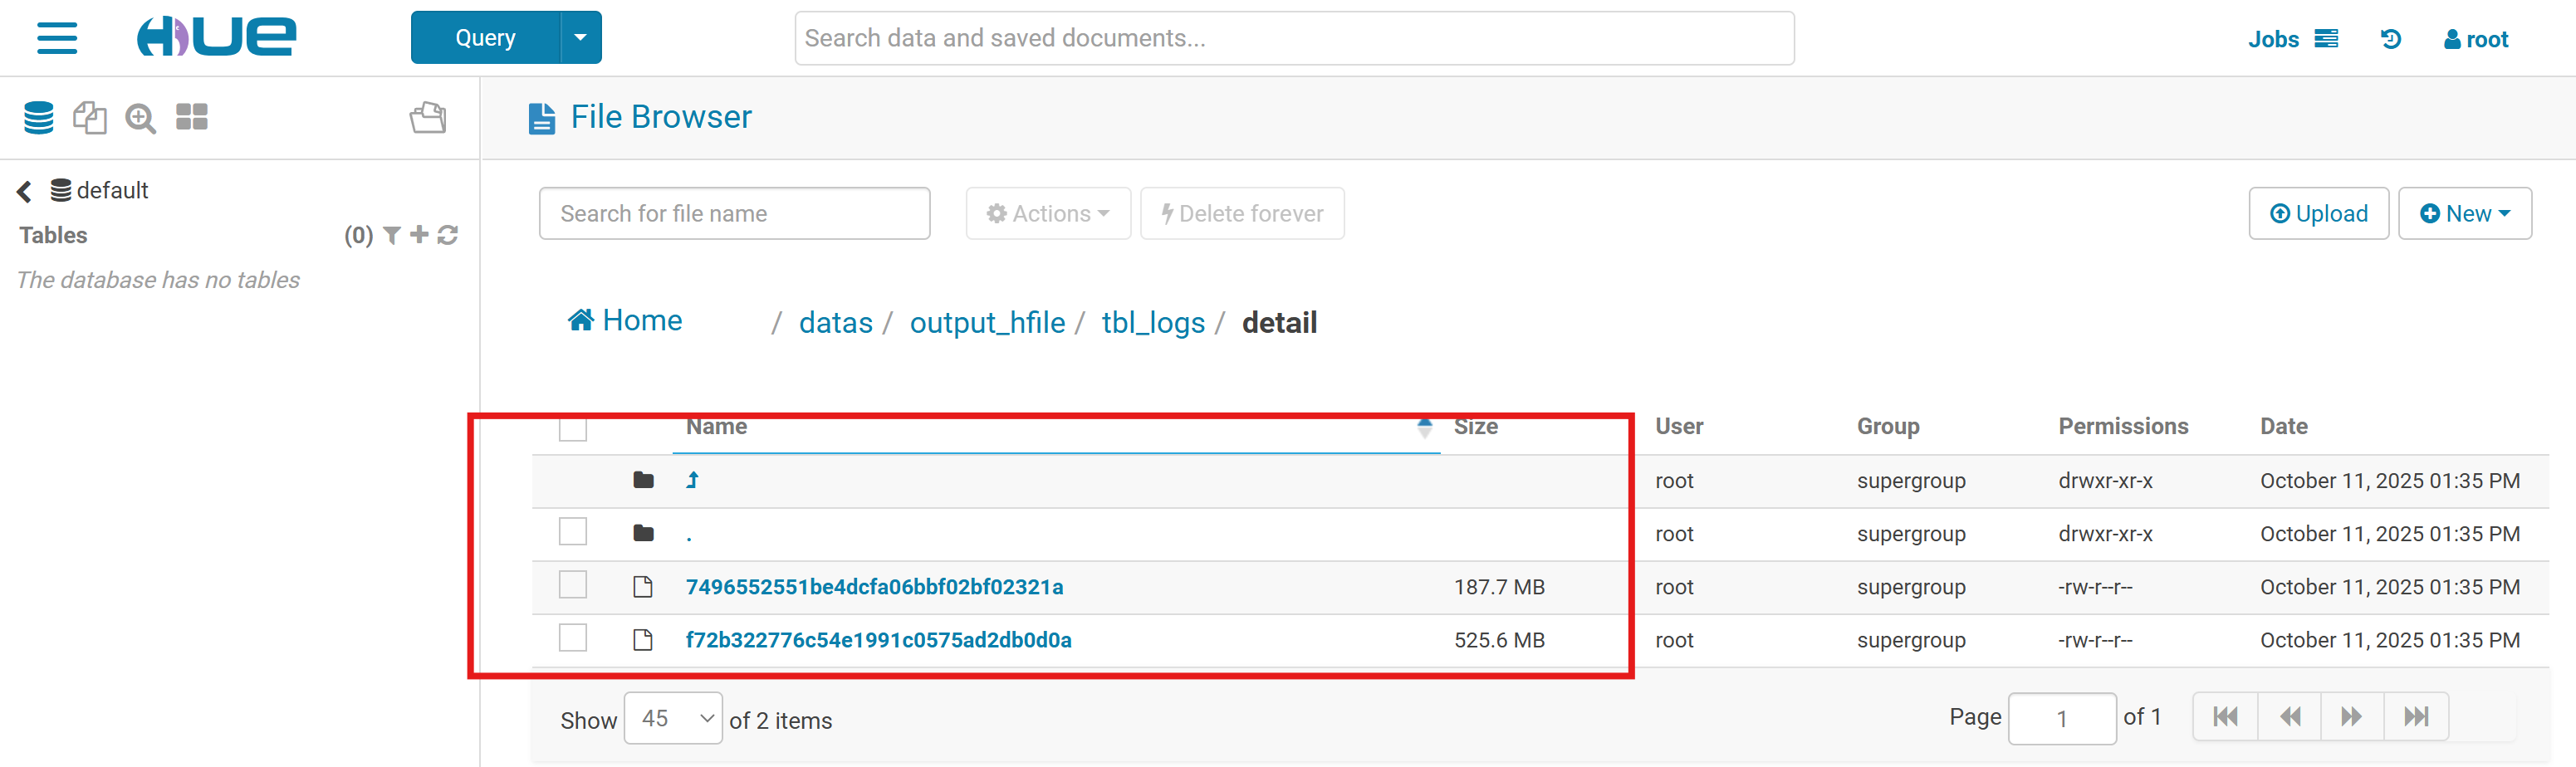Toggle the select-all checkbox in the header
Image resolution: width=2576 pixels, height=767 pixels.
(573, 429)
